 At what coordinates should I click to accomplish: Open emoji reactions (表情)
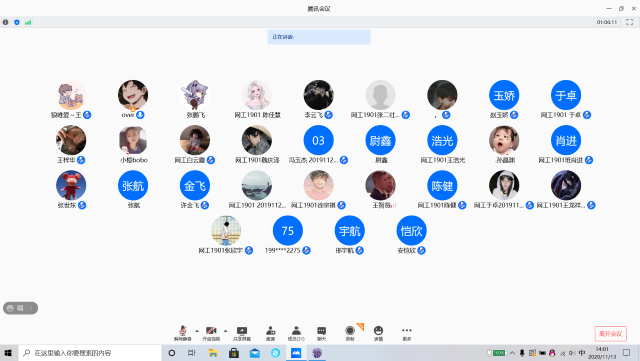tap(378, 333)
